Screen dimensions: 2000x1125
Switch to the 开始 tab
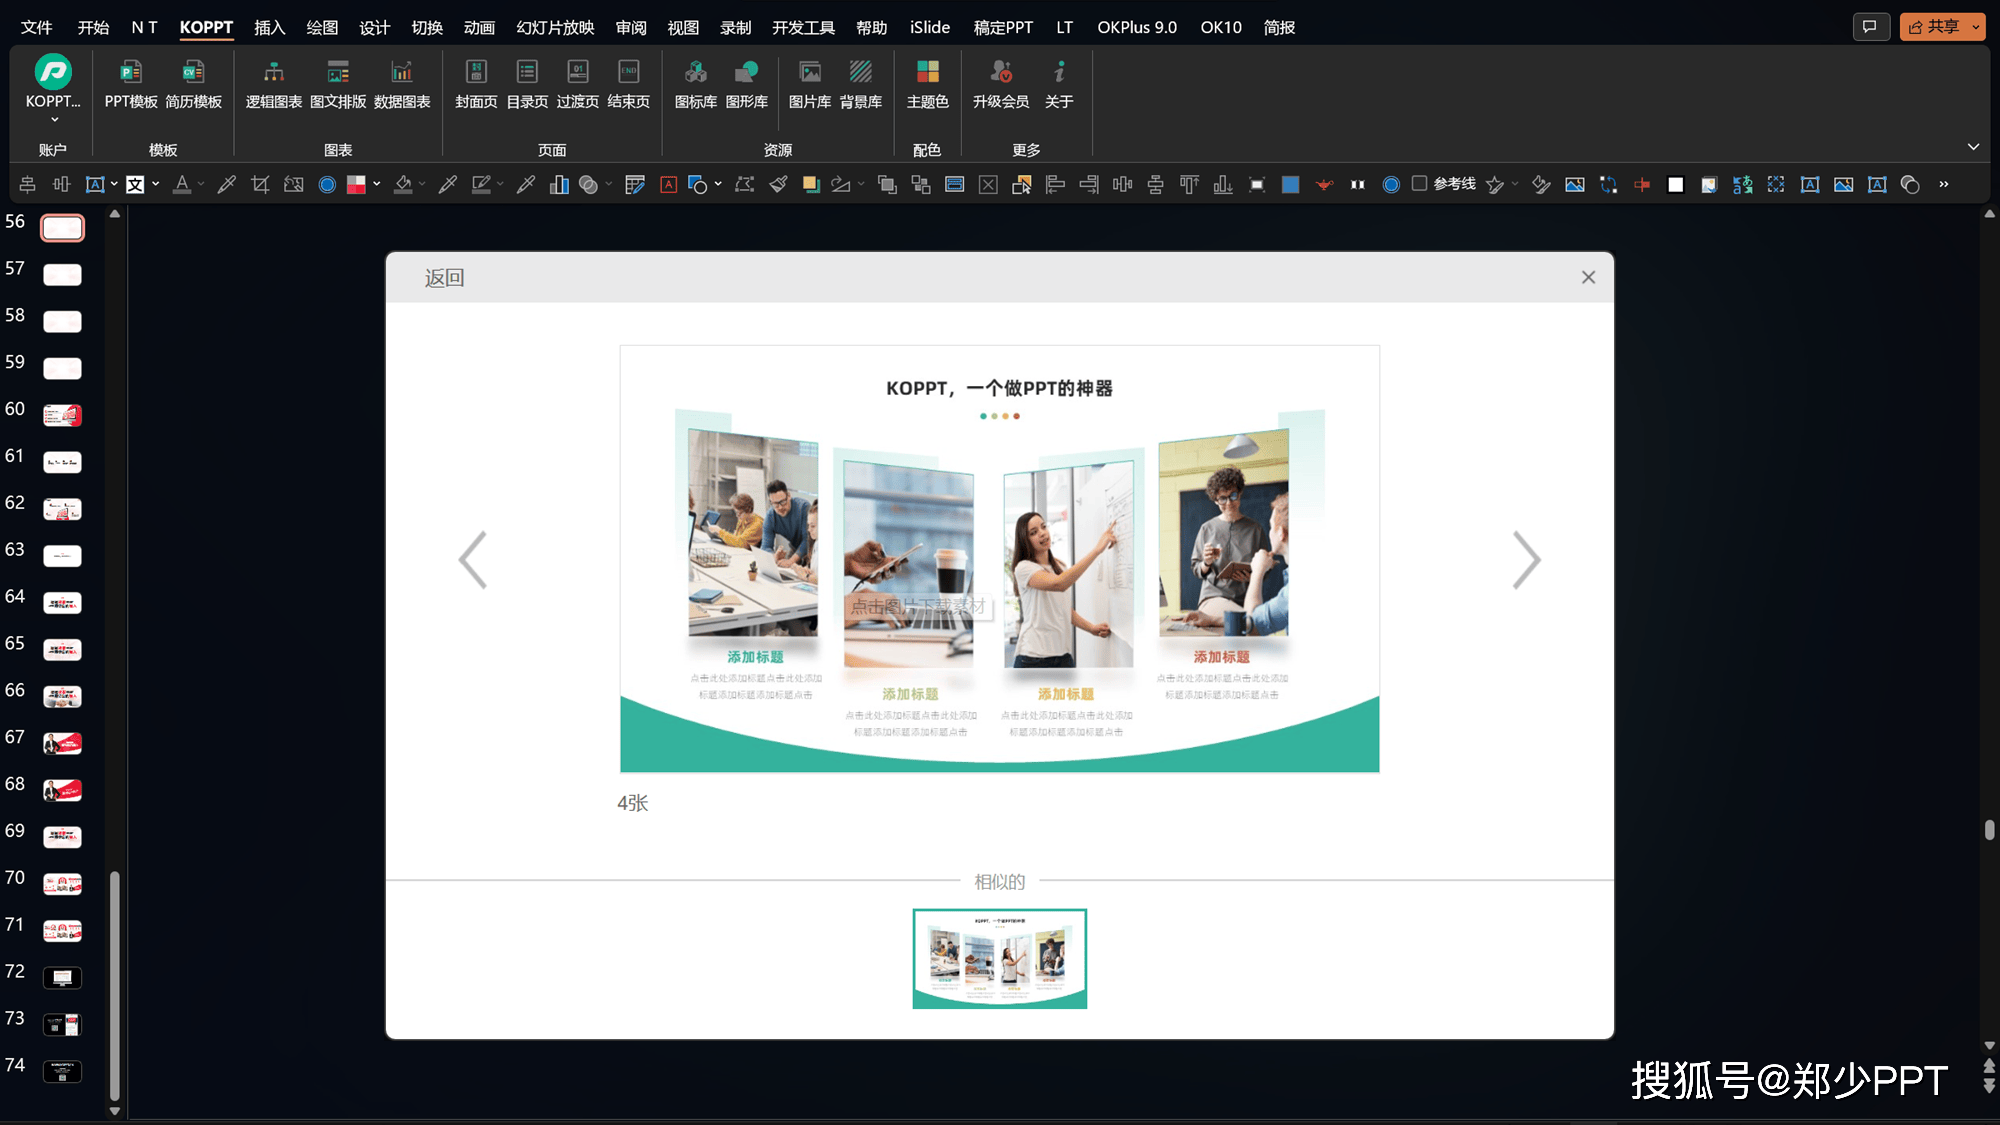tap(93, 27)
